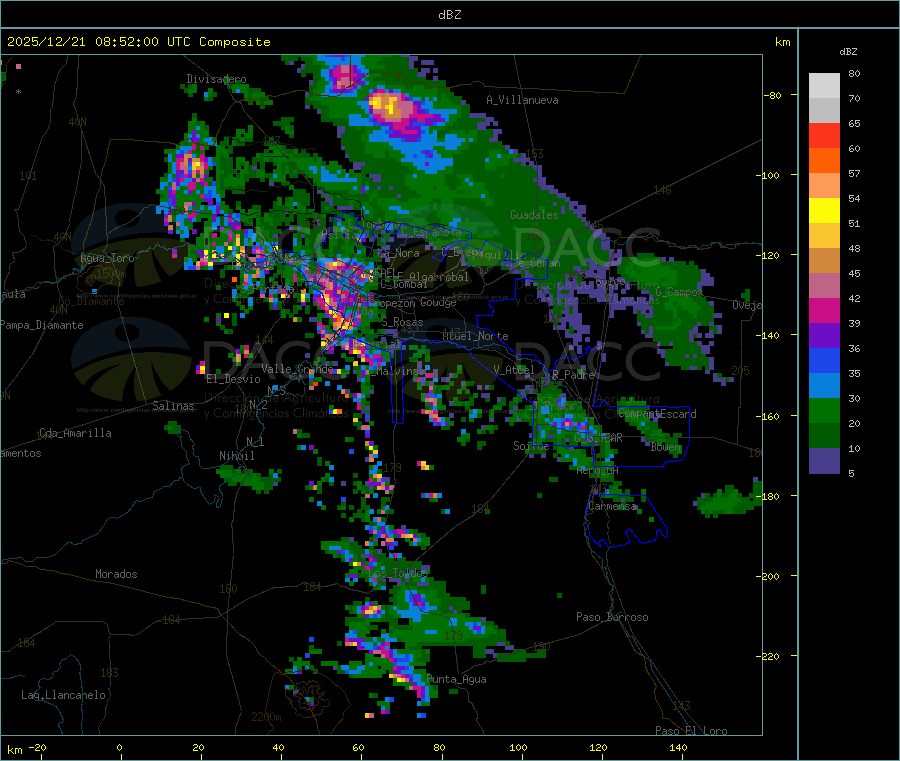This screenshot has width=900, height=761.
Task: Click the Morados location label
Action: [116, 574]
